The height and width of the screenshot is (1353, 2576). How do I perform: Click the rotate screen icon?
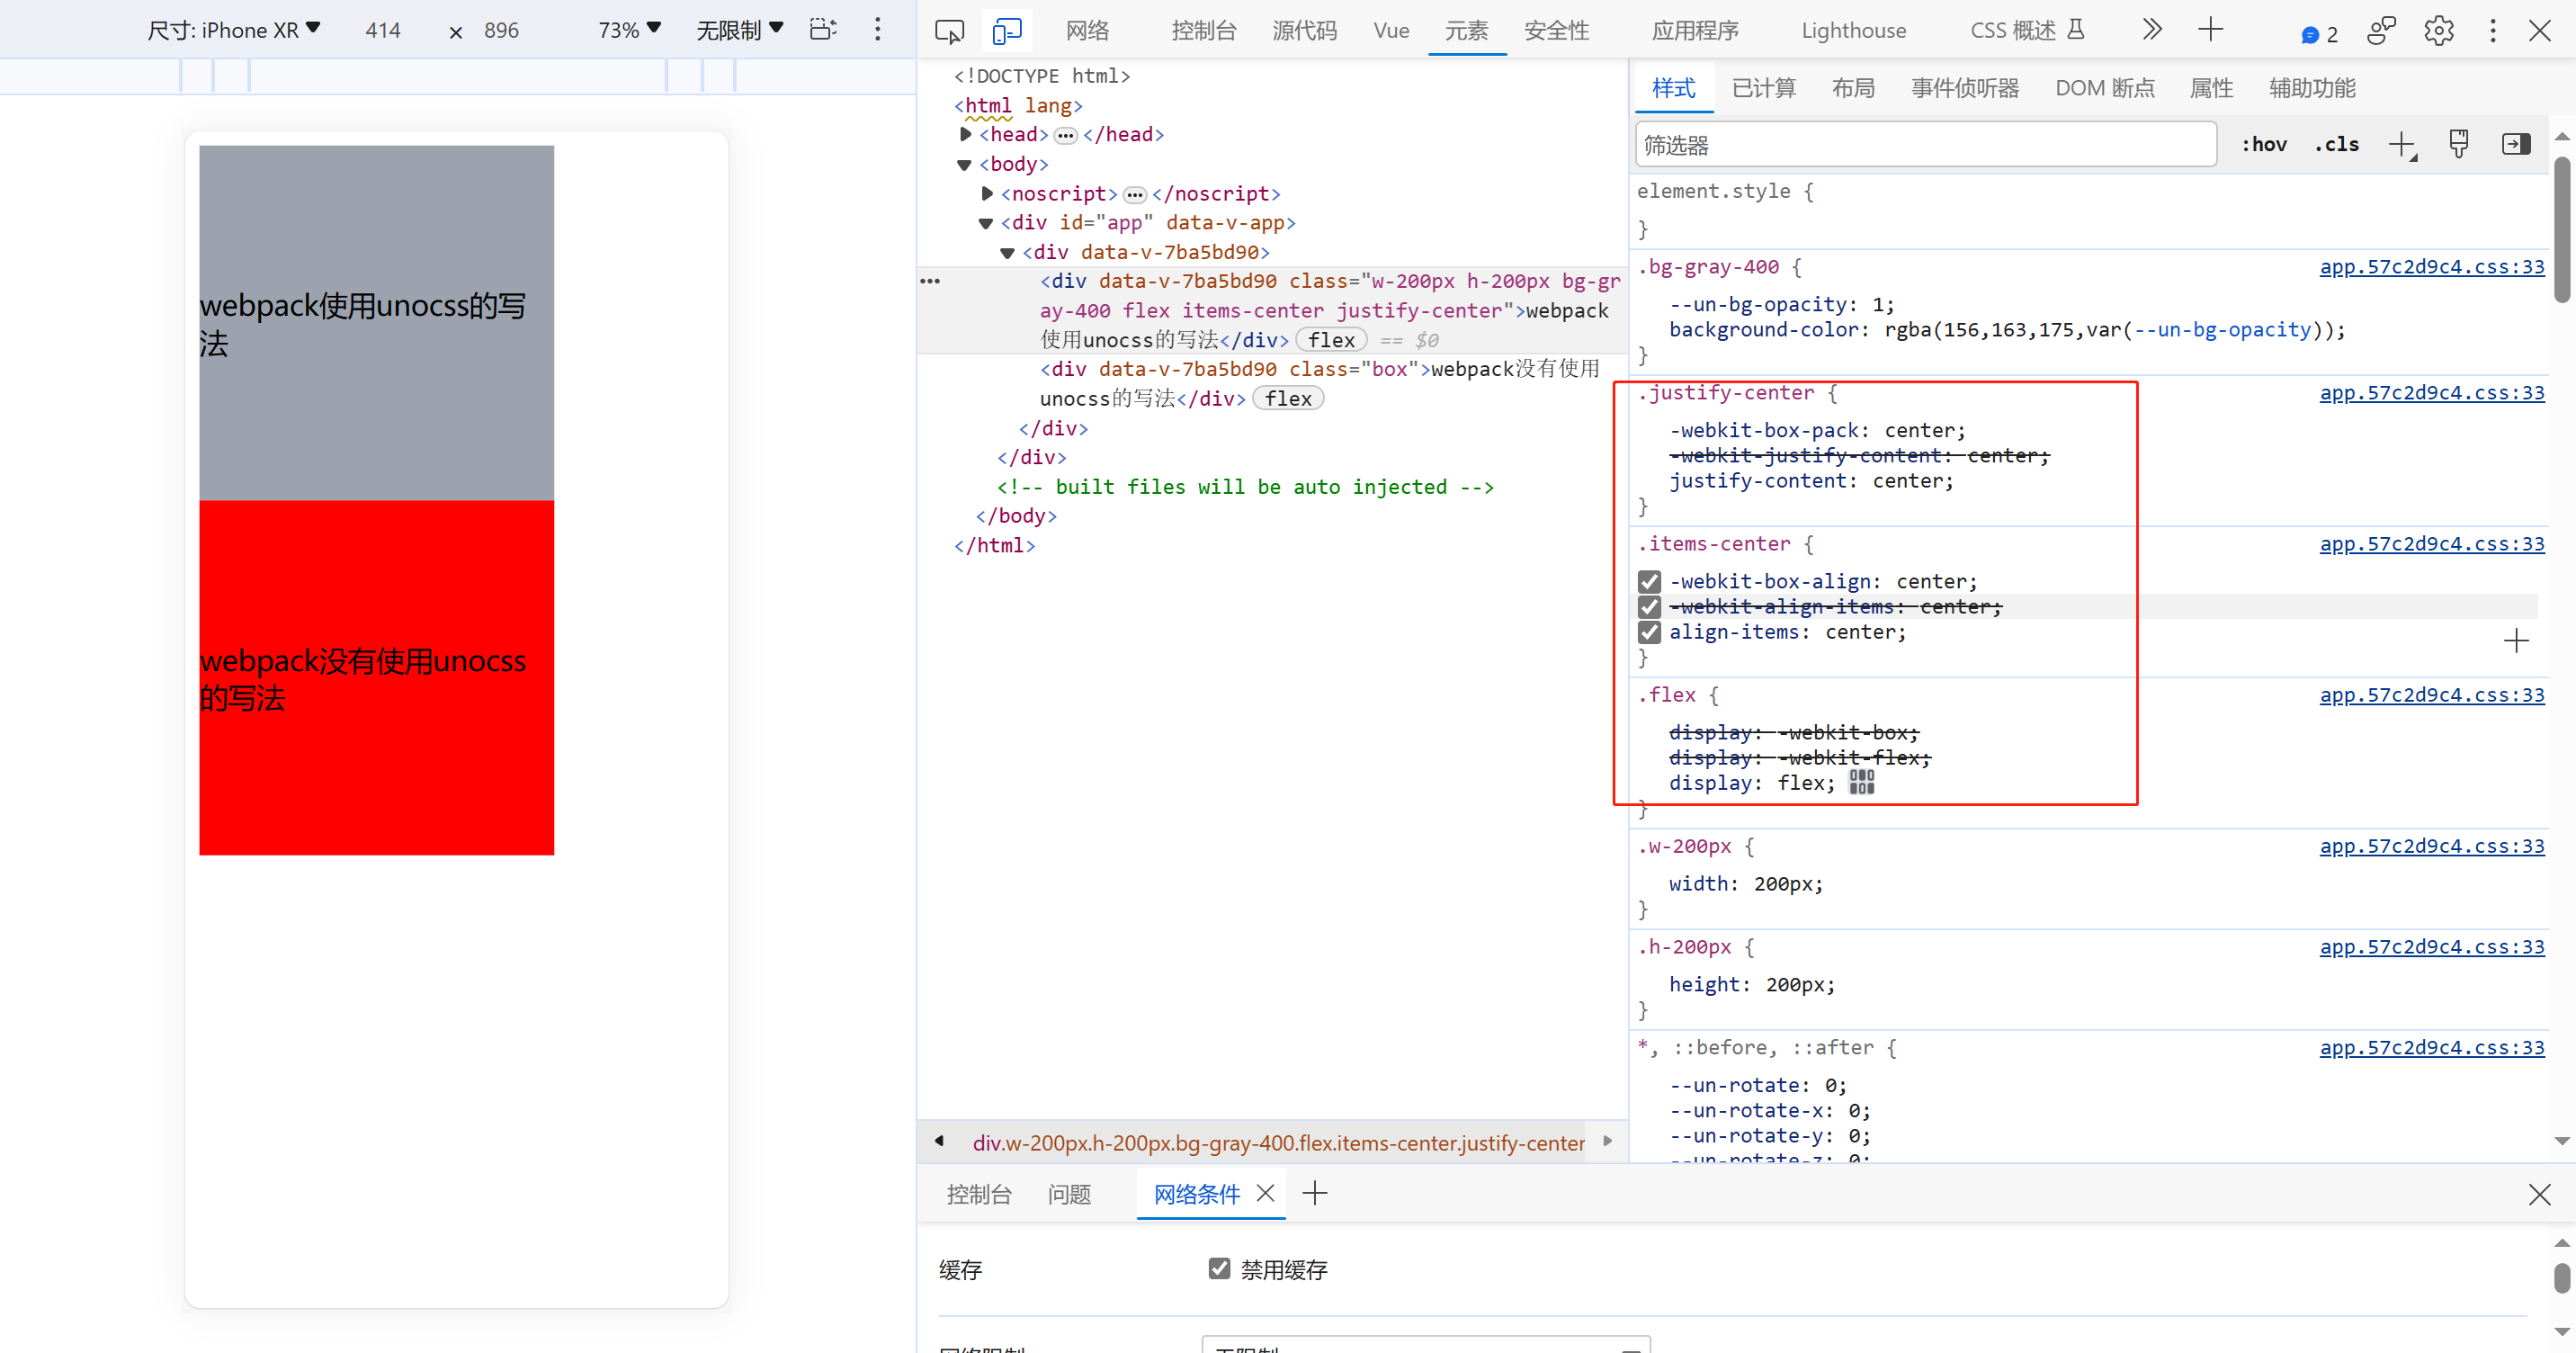[822, 29]
